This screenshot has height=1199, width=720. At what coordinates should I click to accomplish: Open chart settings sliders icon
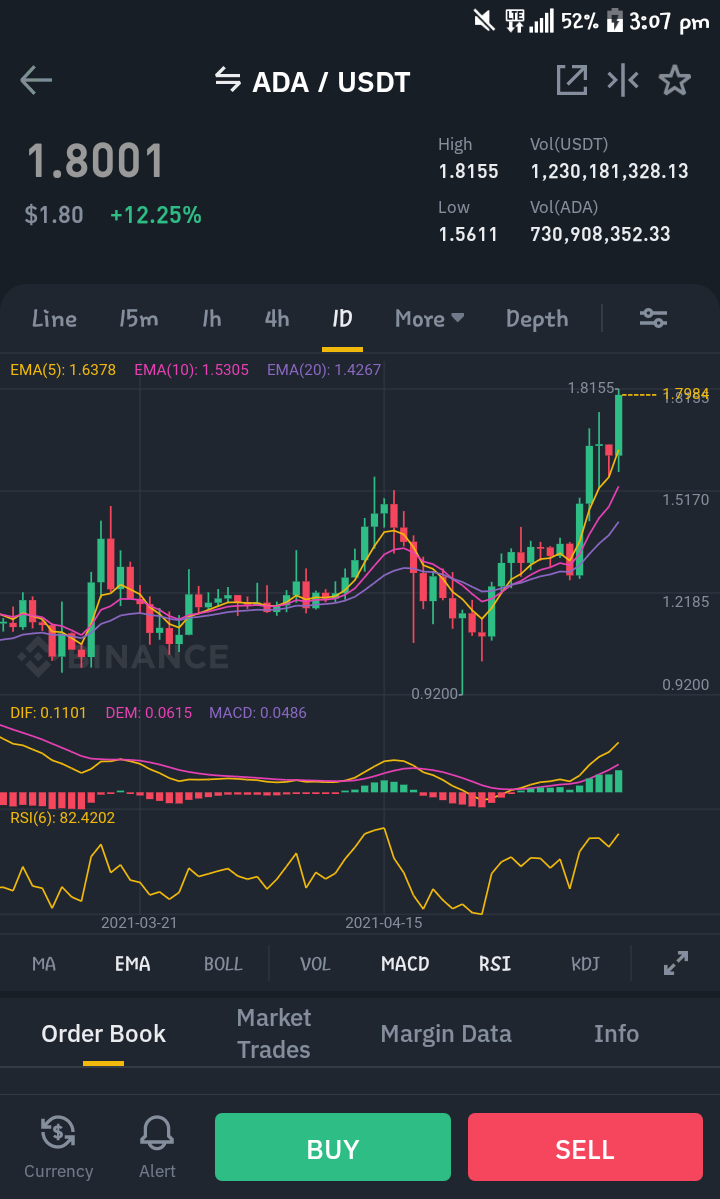click(654, 318)
